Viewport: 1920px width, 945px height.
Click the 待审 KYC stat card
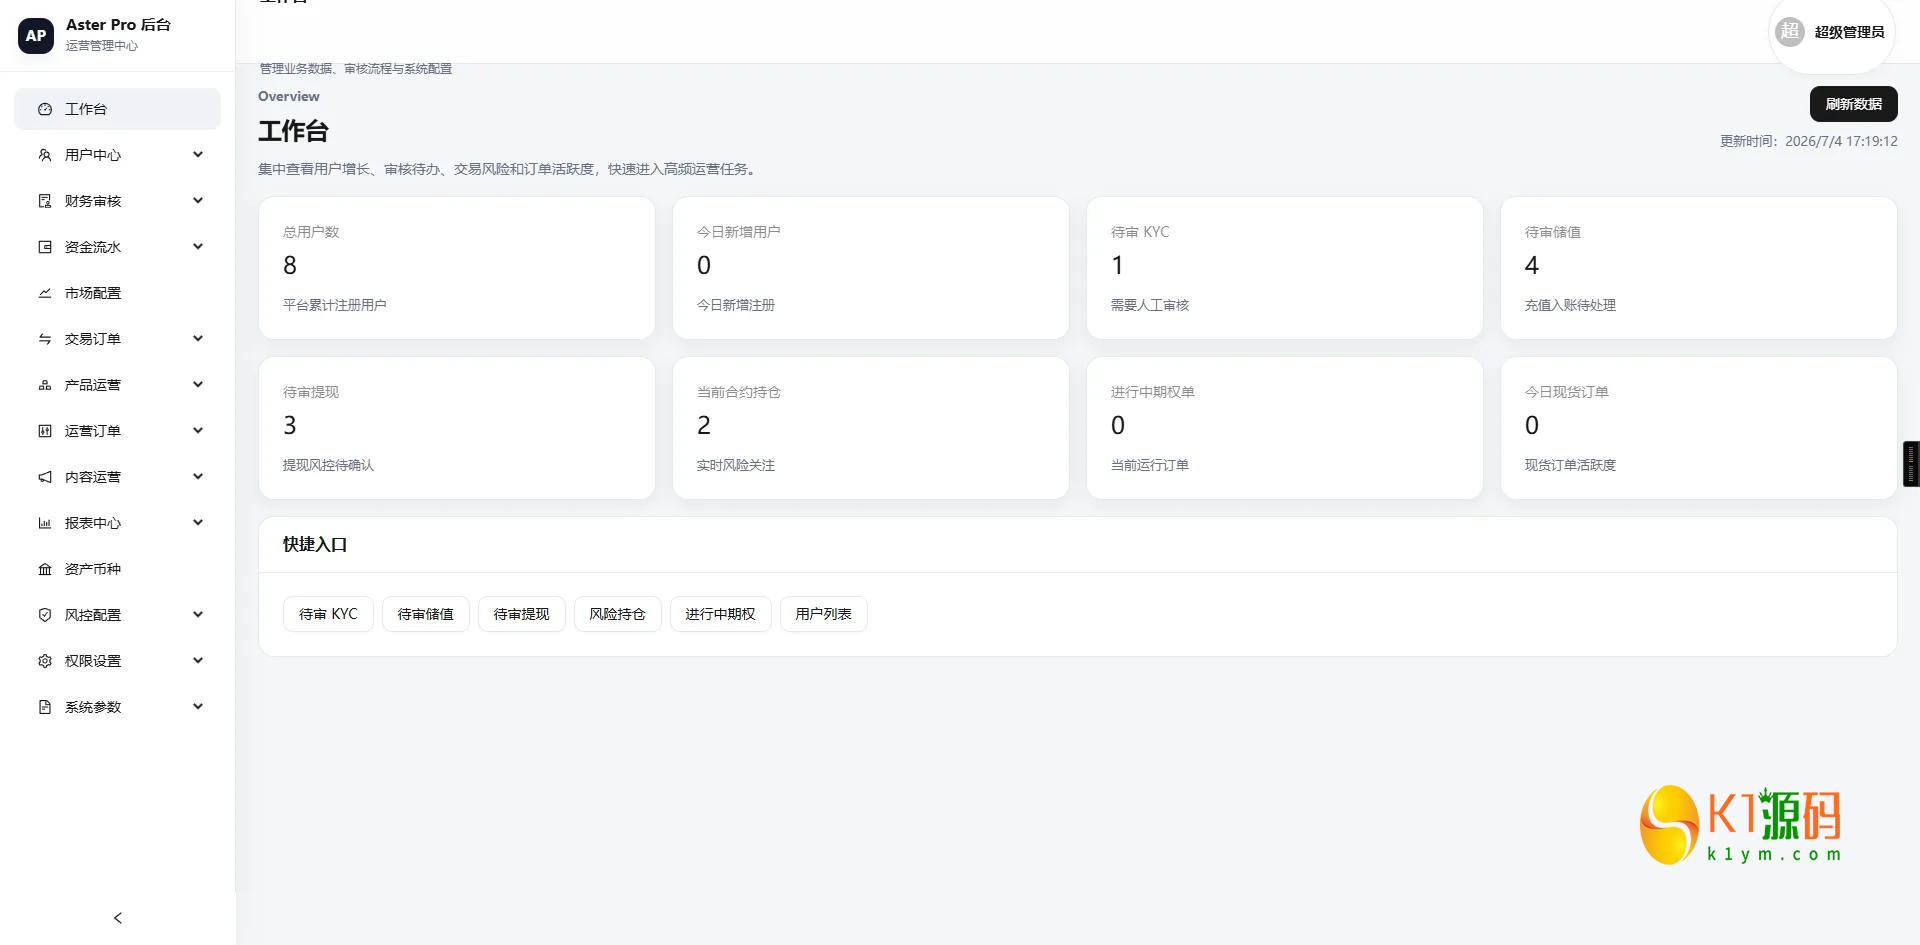[x=1285, y=268]
